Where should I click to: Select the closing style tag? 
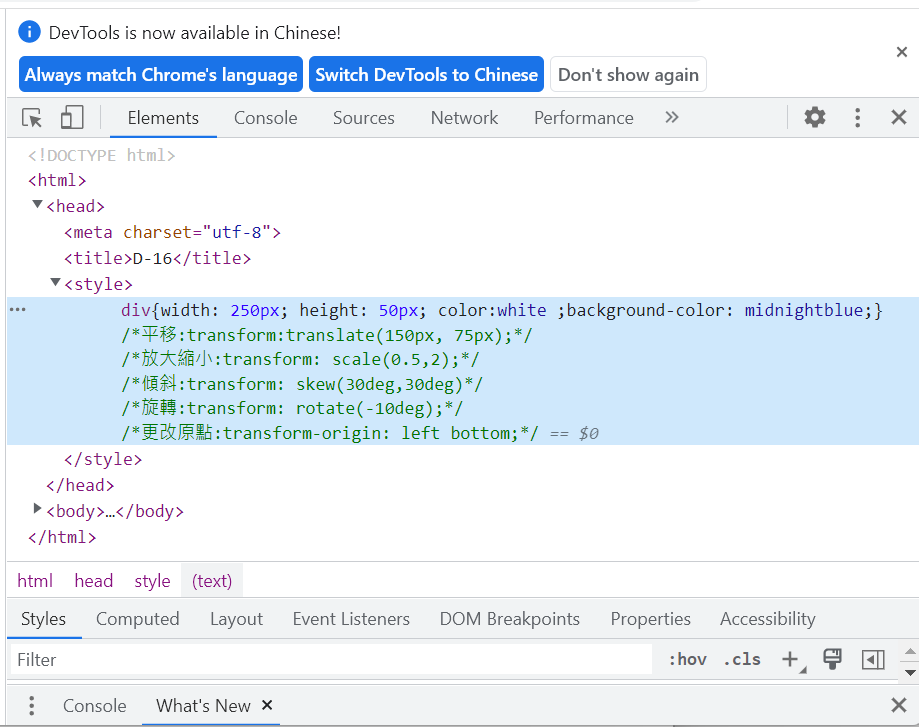[103, 459]
